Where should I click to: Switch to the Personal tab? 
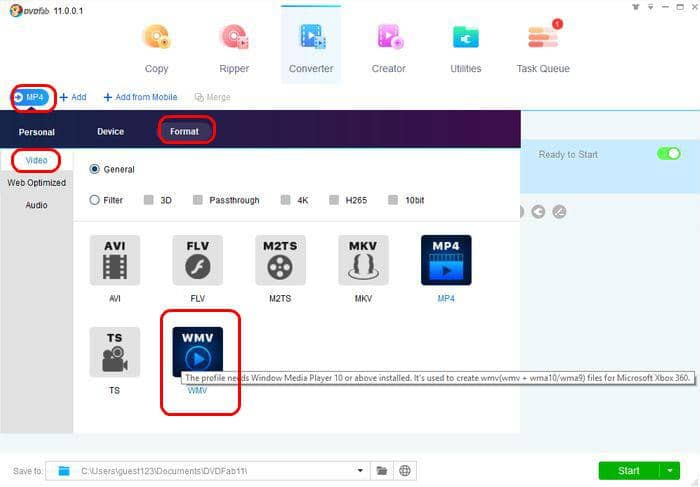37,132
